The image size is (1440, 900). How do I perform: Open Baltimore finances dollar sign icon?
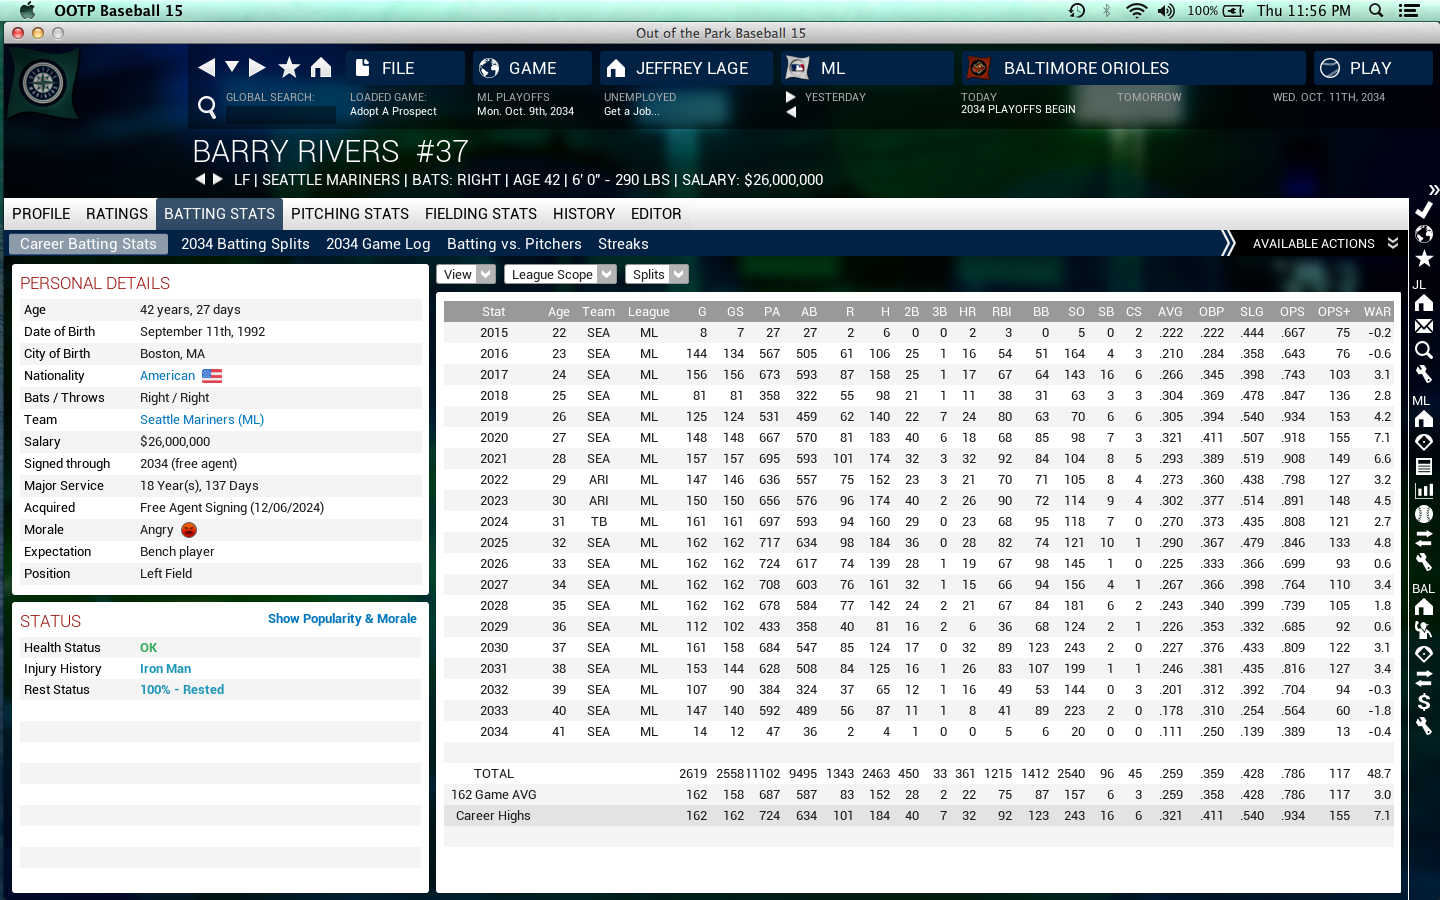1424,702
